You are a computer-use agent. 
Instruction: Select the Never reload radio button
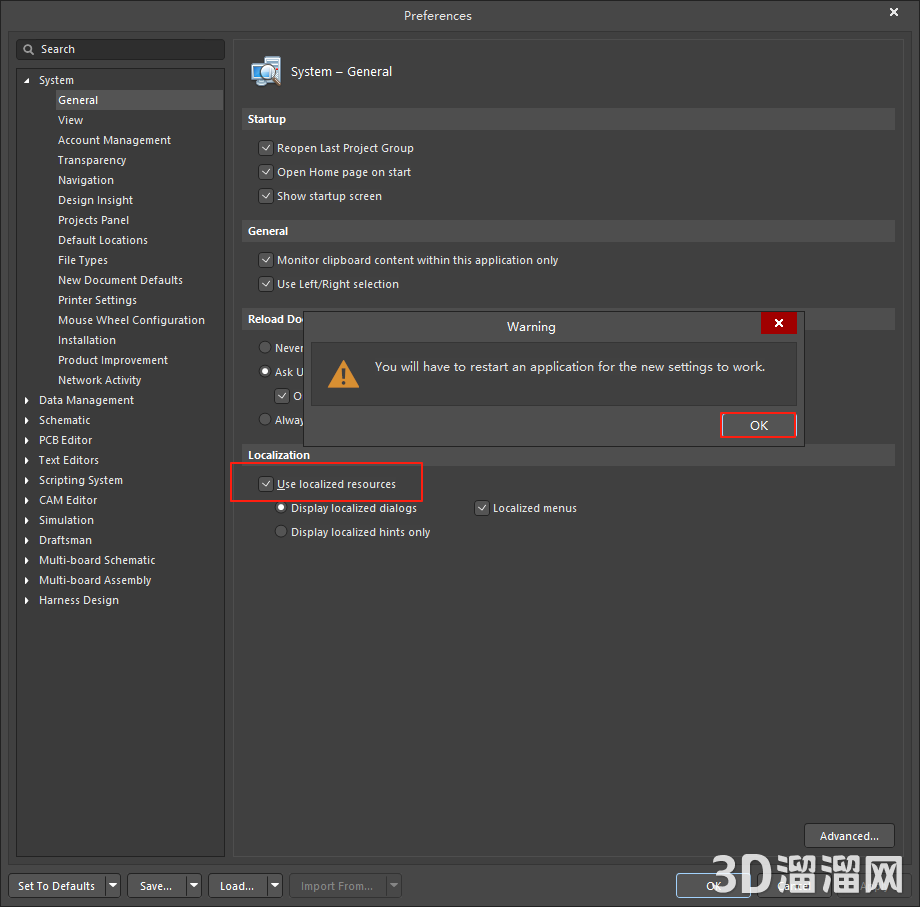tap(265, 347)
